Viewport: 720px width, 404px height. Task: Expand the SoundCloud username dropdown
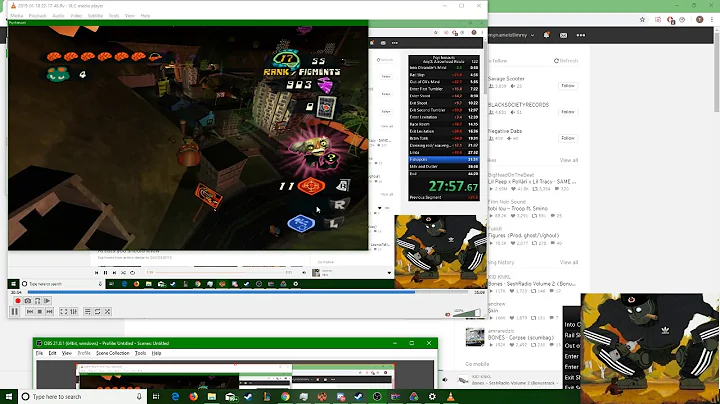point(532,35)
